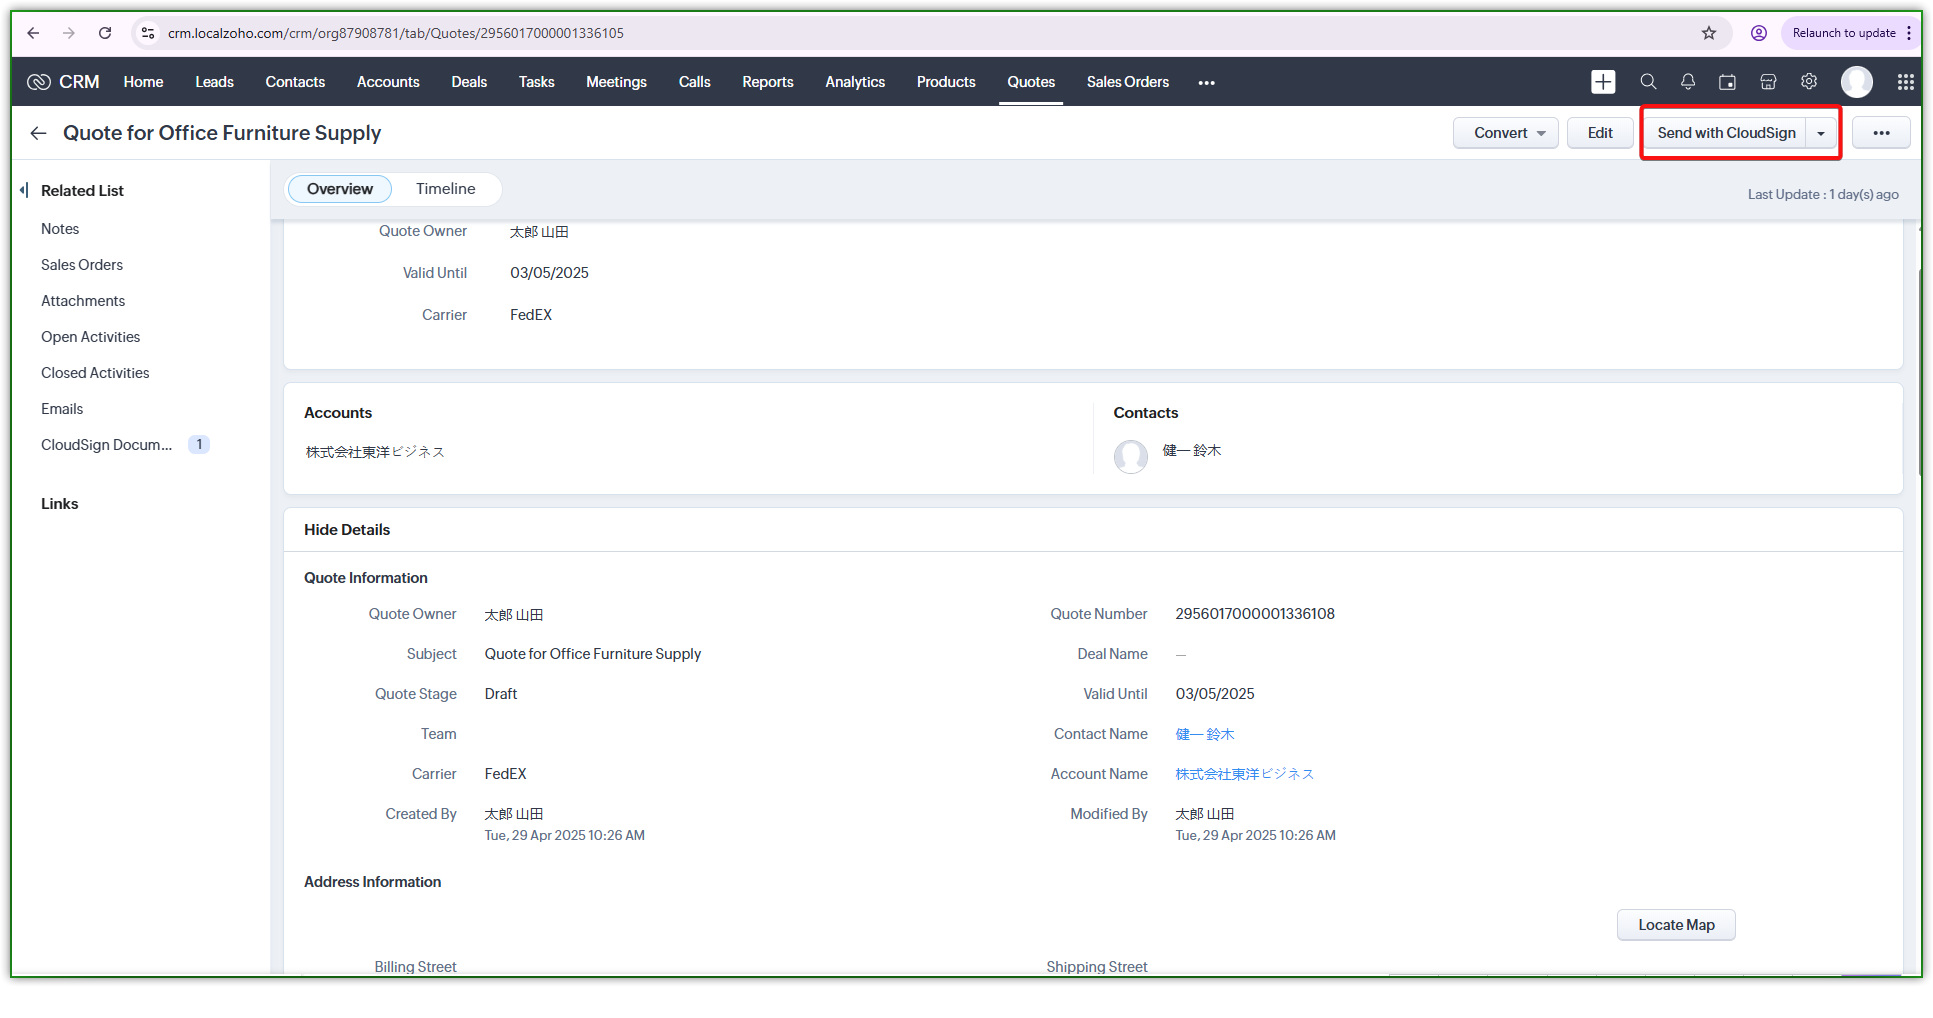The width and height of the screenshot is (1933, 1018).
Task: Jump to Open Activities related list
Action: click(91, 337)
